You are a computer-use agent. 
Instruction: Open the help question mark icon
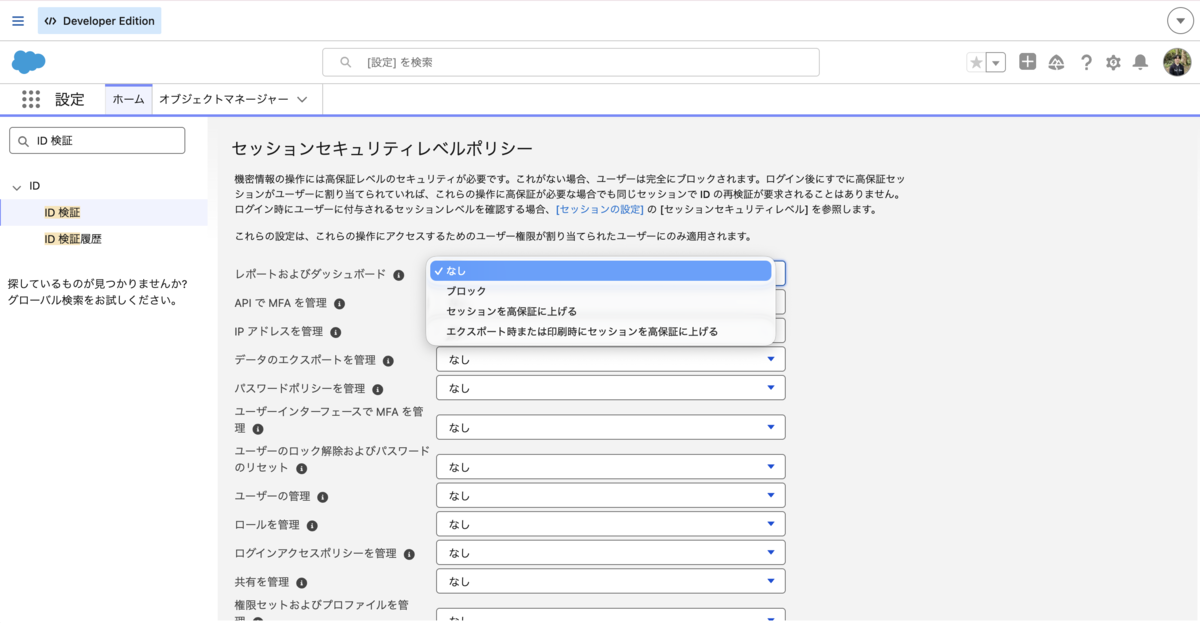click(1086, 62)
